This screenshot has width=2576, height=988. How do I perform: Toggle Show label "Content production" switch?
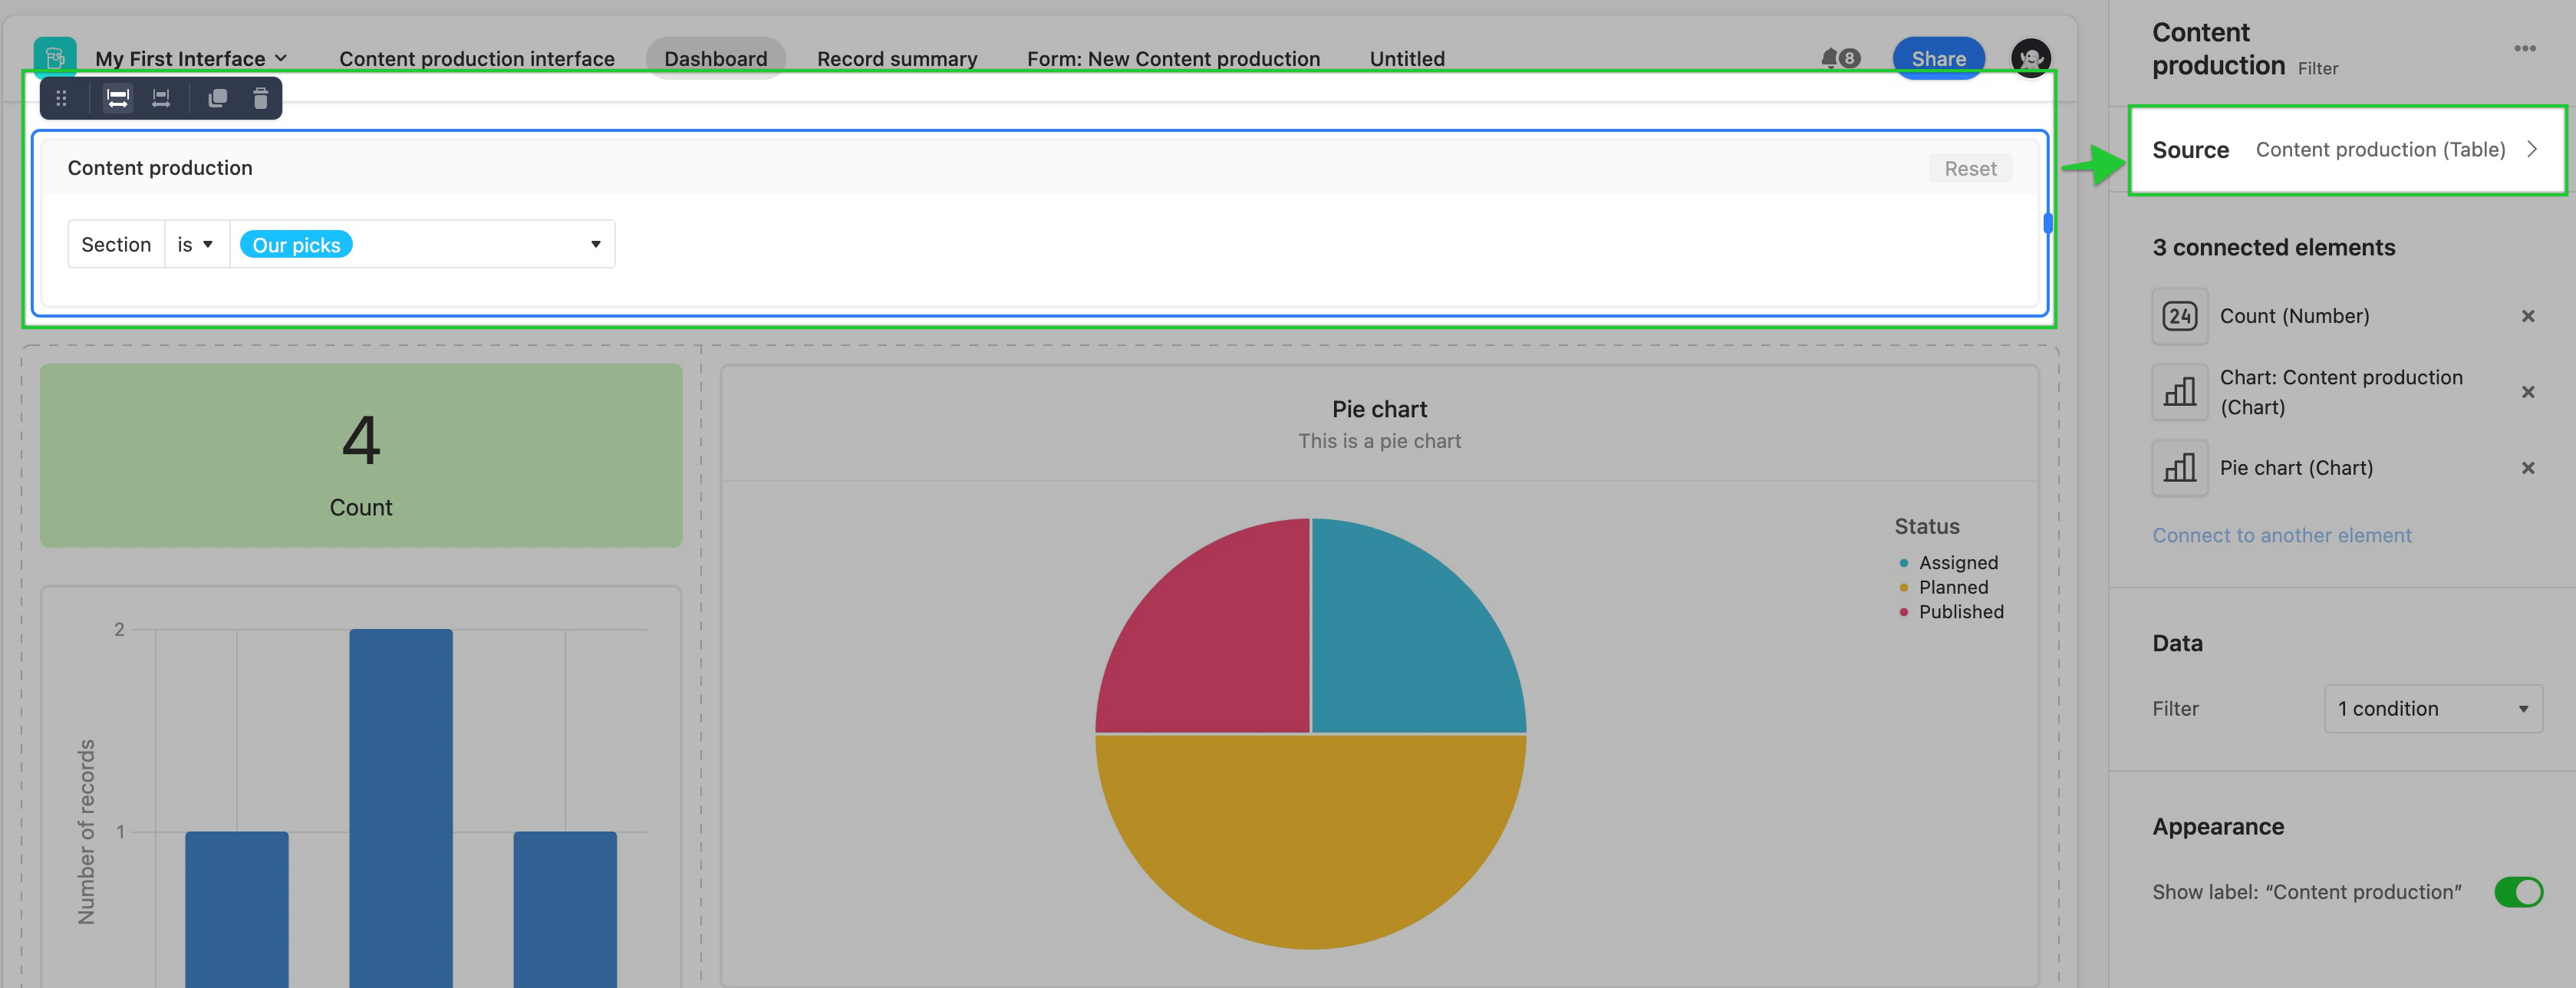pos(2518,892)
